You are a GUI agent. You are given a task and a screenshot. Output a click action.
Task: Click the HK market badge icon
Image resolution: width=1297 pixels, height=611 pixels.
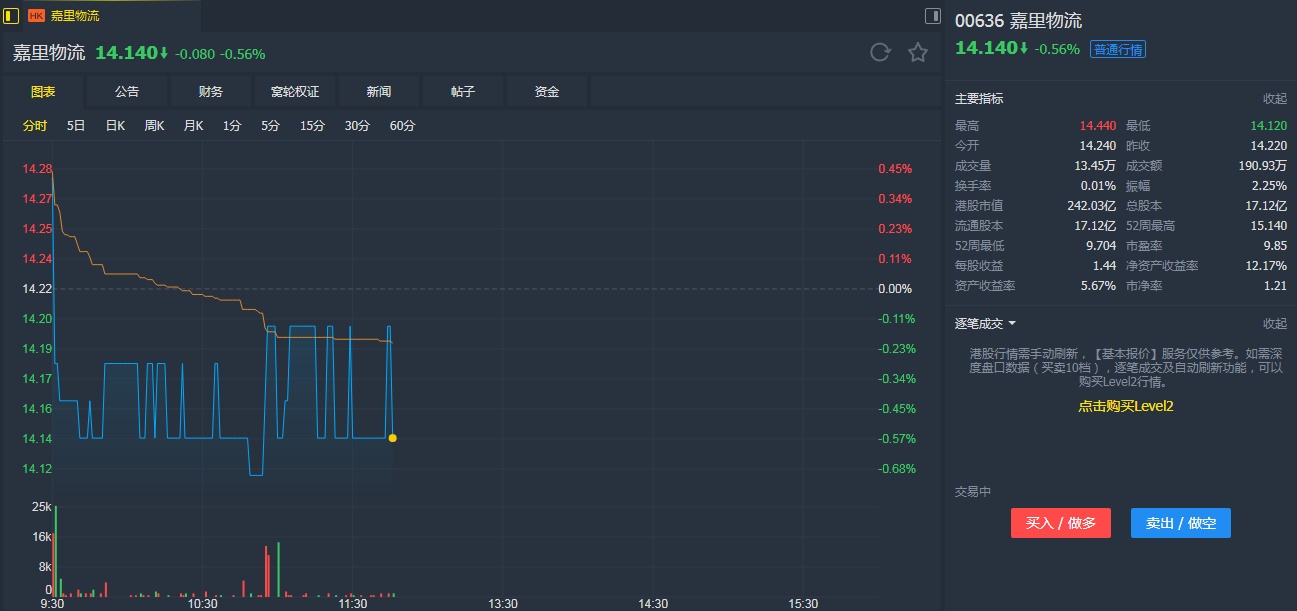coord(36,16)
